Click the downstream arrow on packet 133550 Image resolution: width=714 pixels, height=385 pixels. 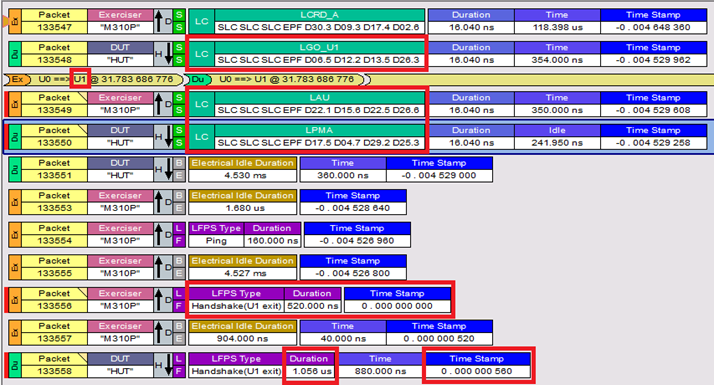[168, 137]
